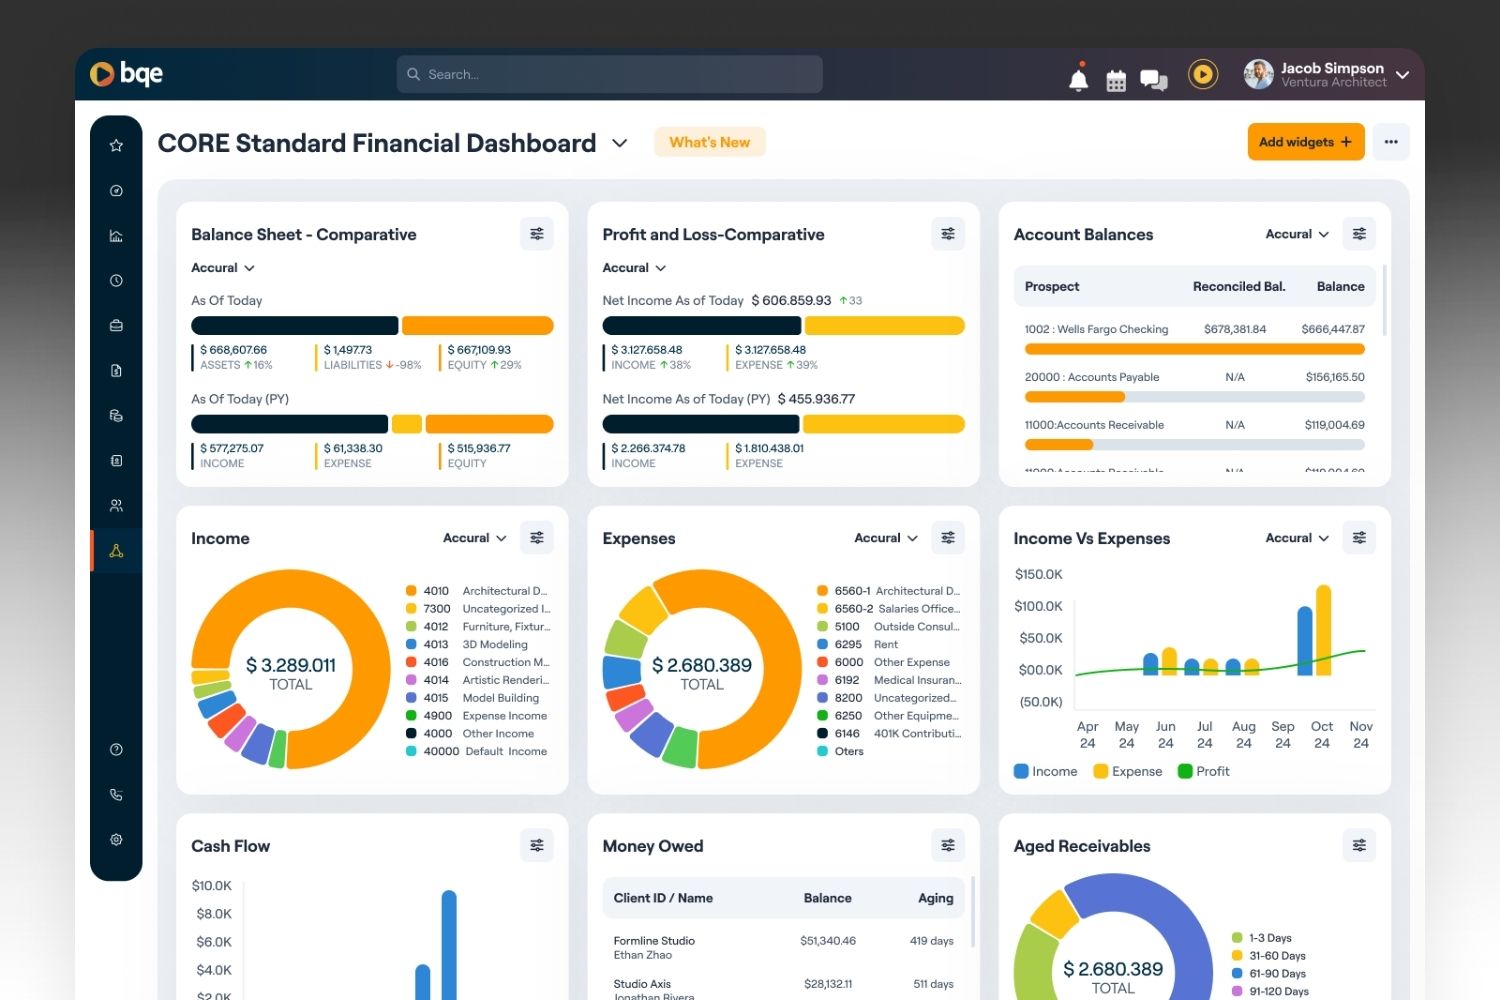Sort by Prospect column header
This screenshot has width=1500, height=1000.
1052,287
